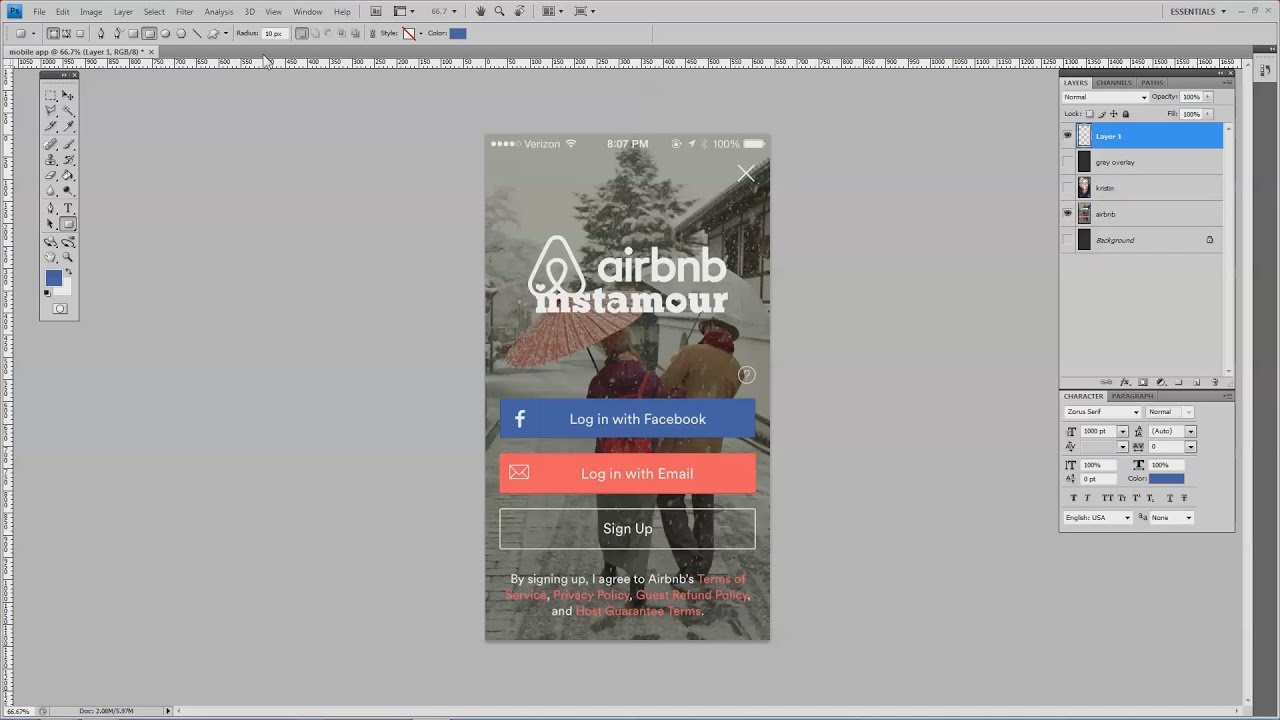
Task: Open the Opacity slider arrow
Action: [x=1207, y=97]
